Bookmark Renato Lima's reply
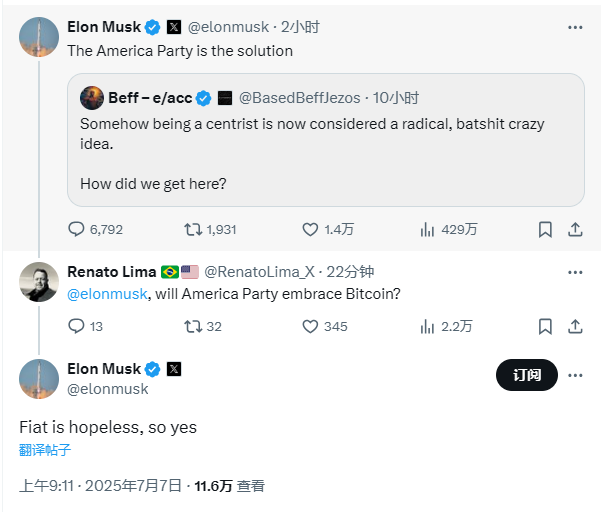Viewport: 601px width, 512px height. pos(545,326)
